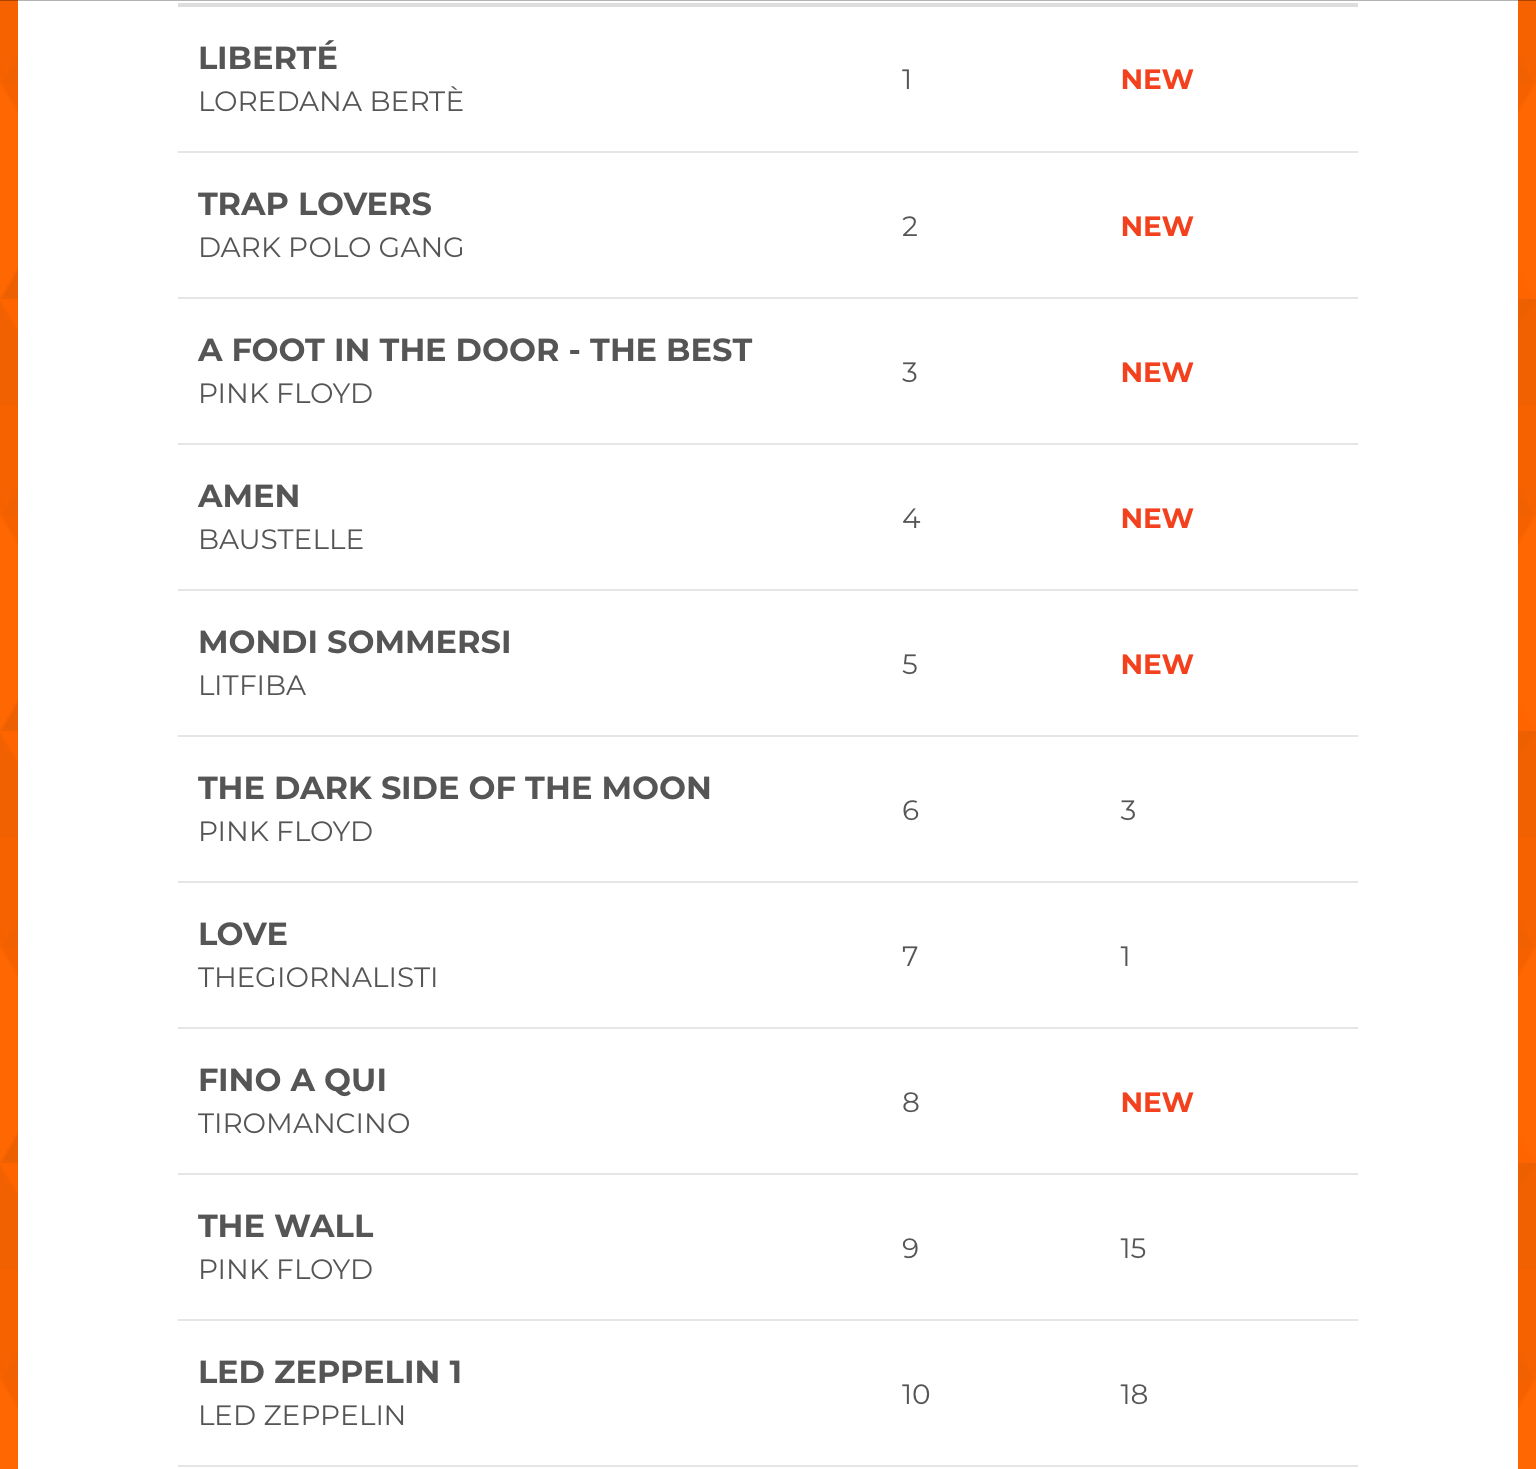Screen dimensions: 1536x1469
Task: Select artist DARK POLO GANG
Action: click(x=331, y=248)
